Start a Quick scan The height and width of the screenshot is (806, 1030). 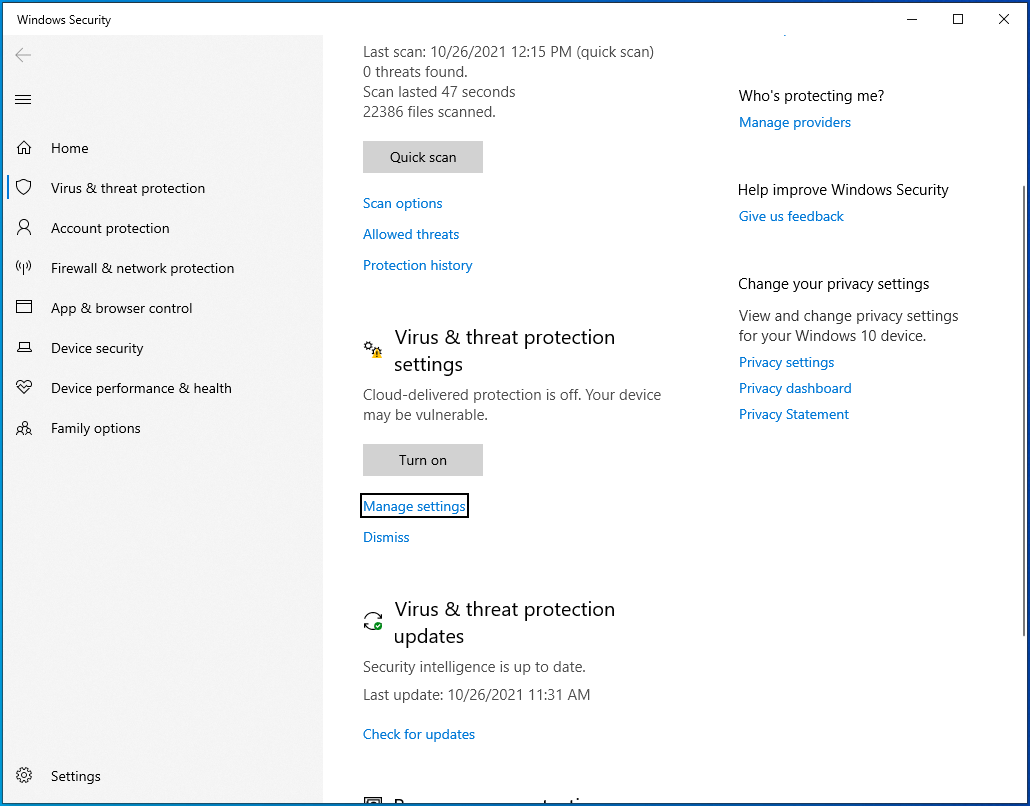(422, 157)
